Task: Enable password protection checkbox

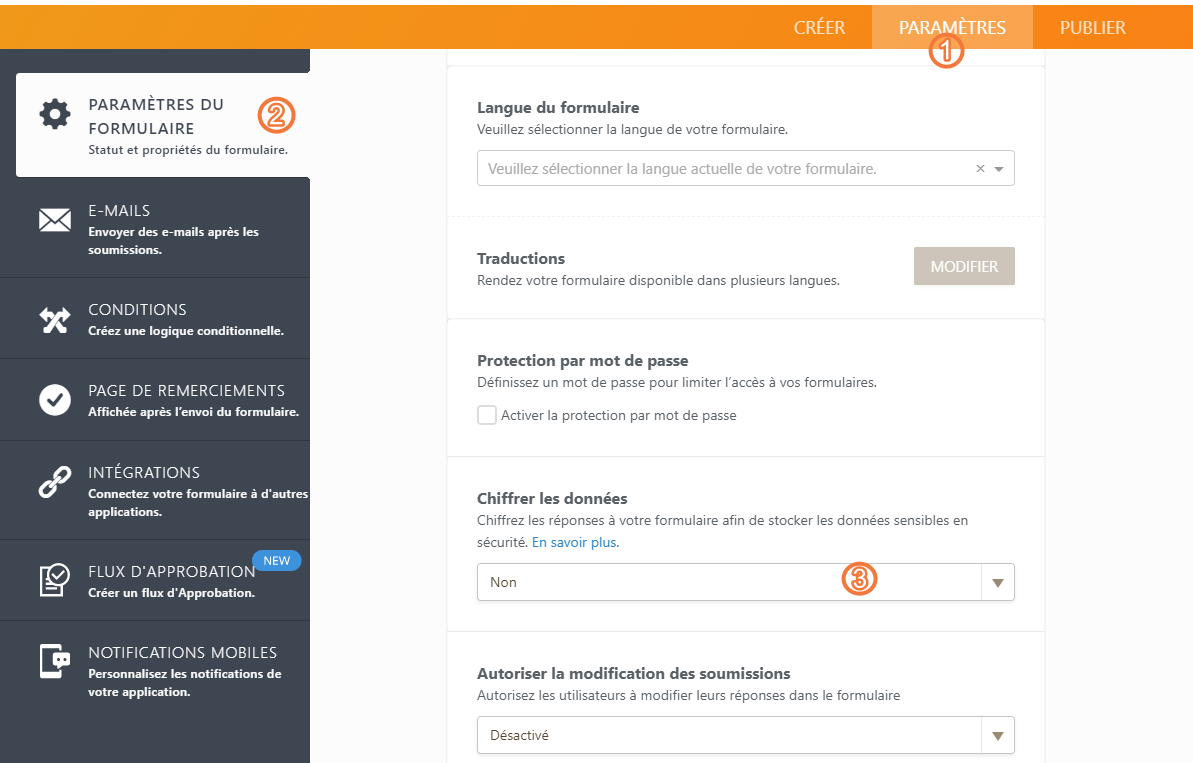Action: [x=486, y=414]
